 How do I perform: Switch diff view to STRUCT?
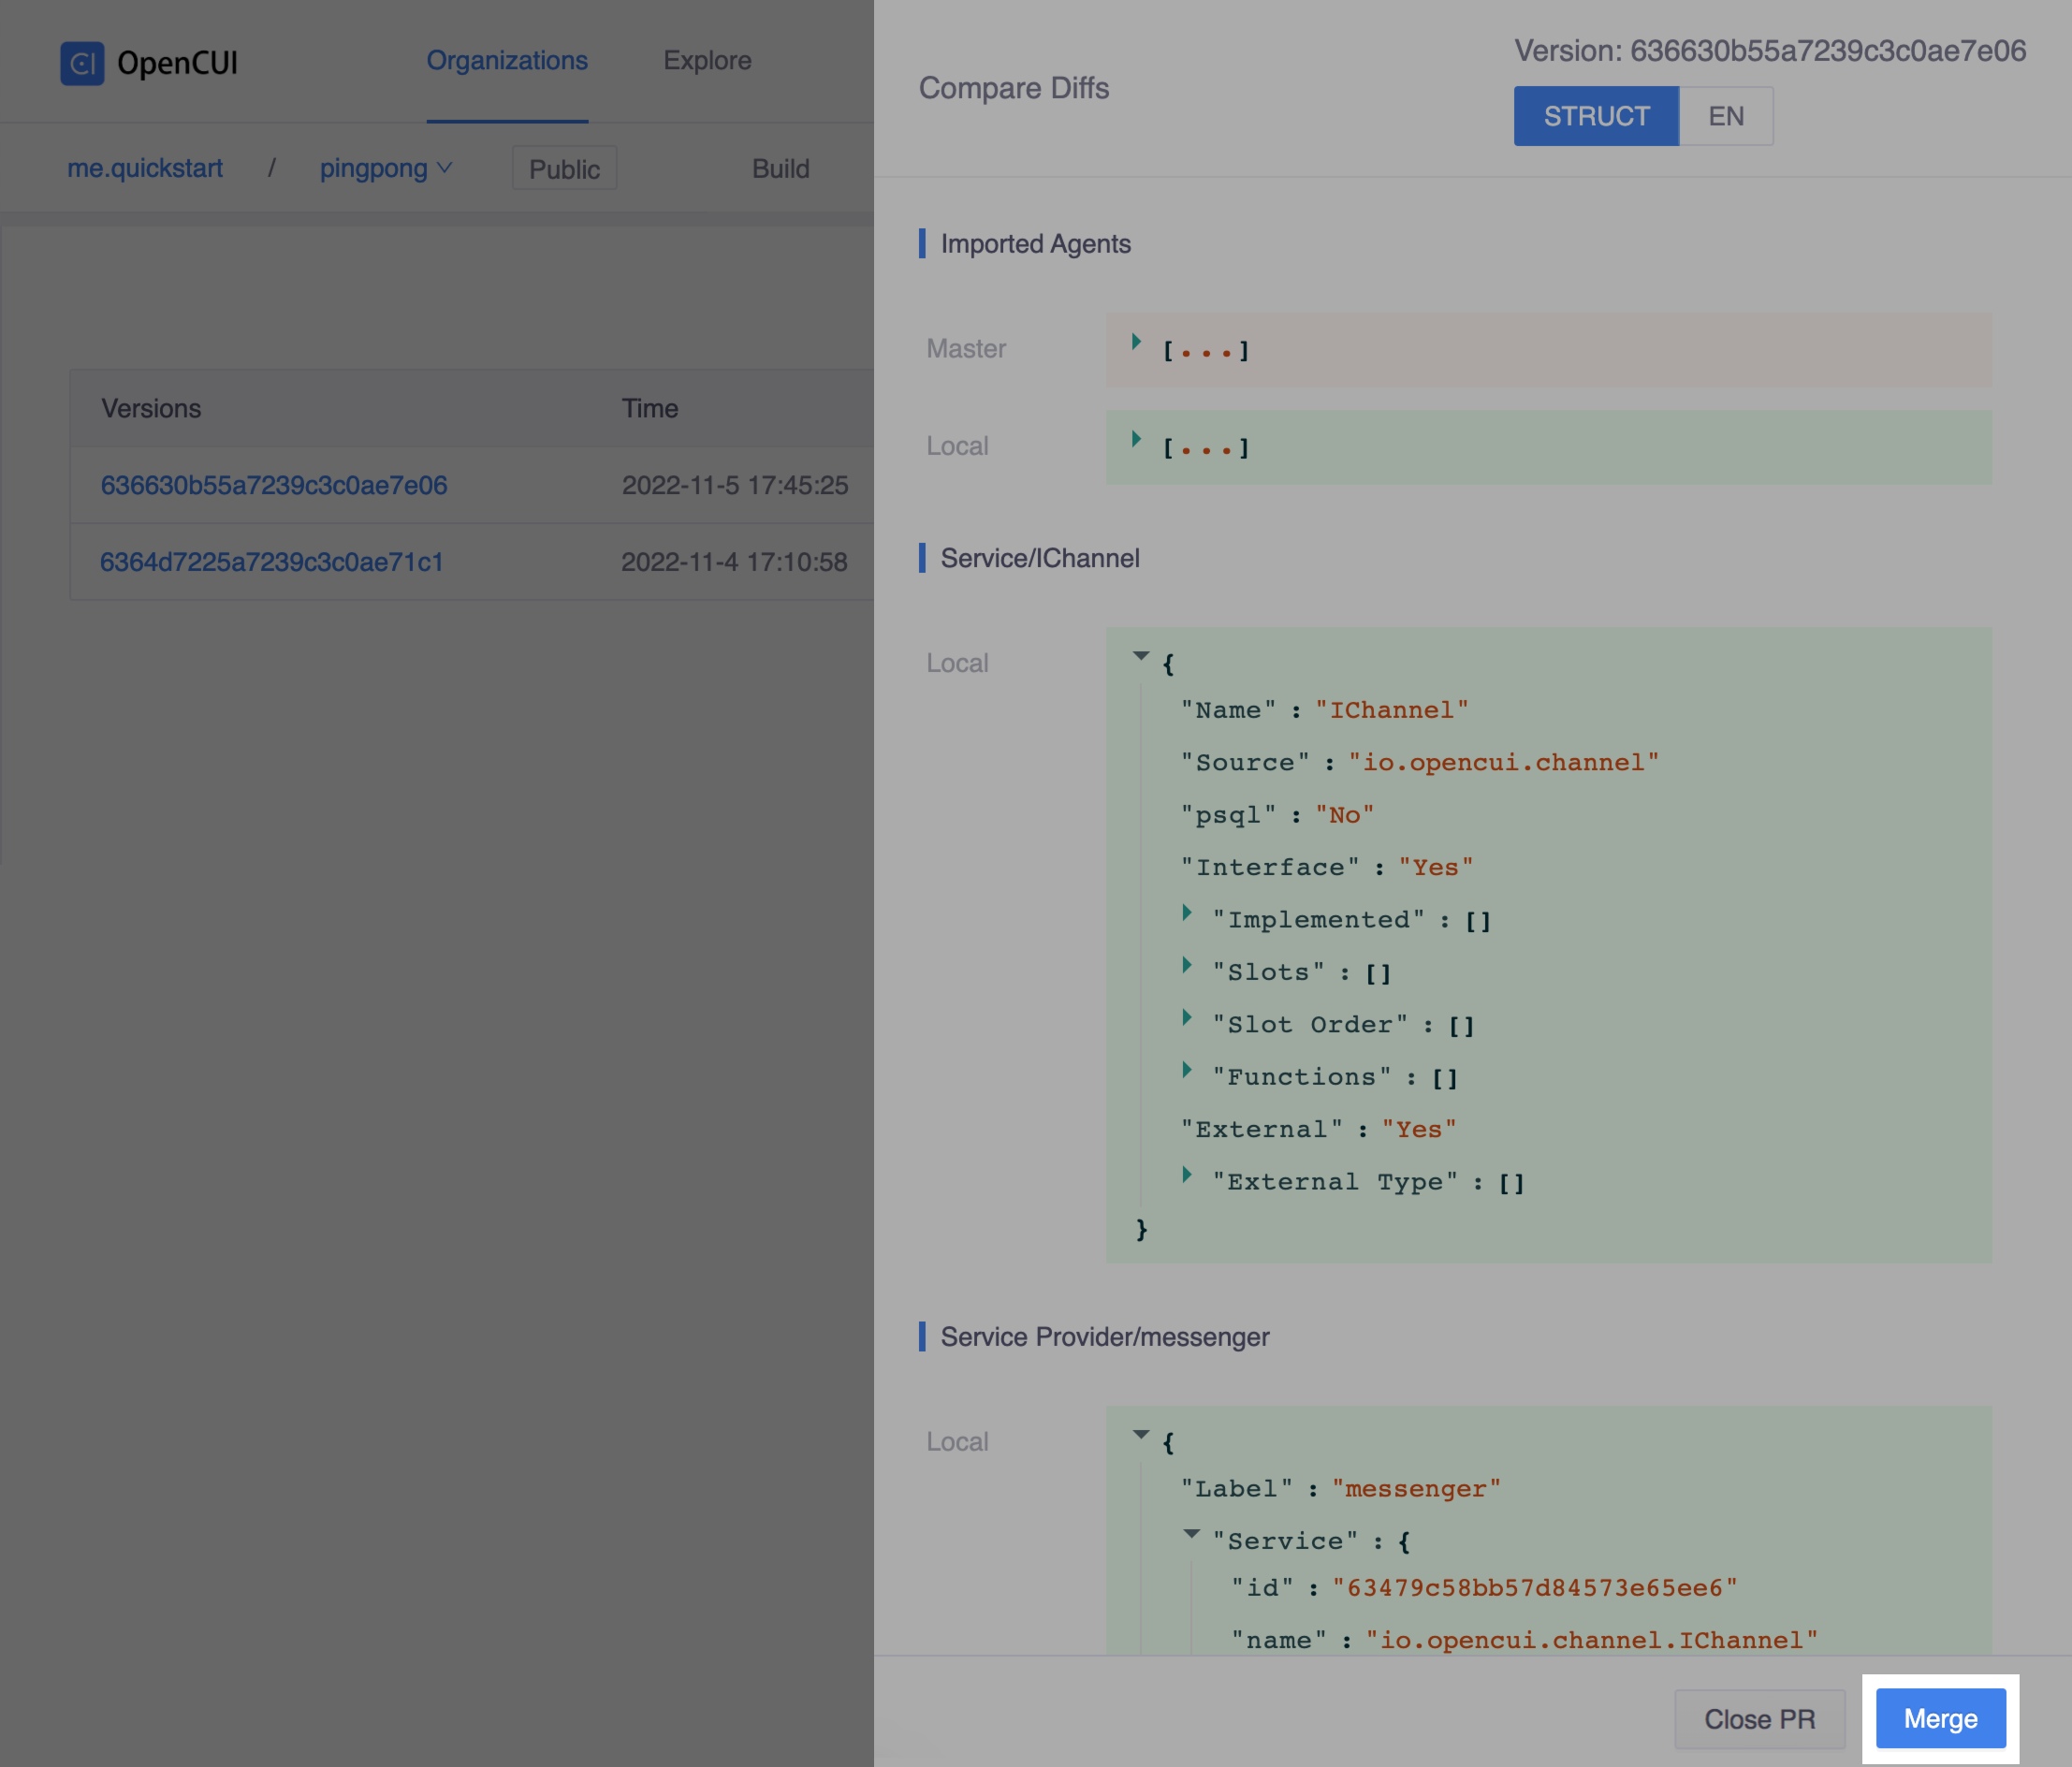click(1595, 116)
